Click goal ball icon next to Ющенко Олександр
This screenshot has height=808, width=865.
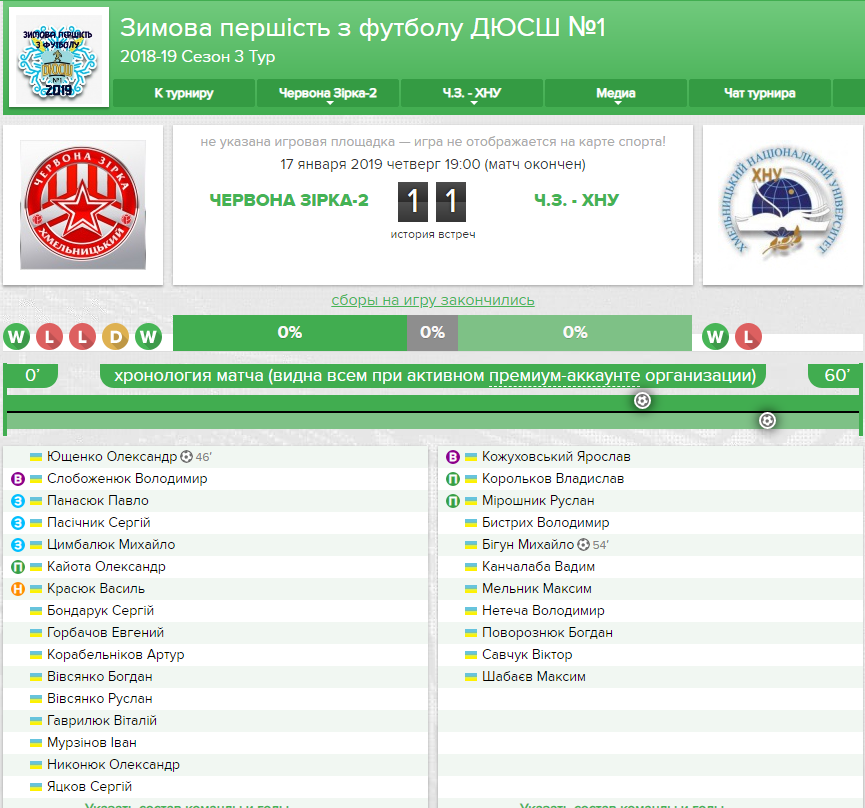tap(187, 457)
